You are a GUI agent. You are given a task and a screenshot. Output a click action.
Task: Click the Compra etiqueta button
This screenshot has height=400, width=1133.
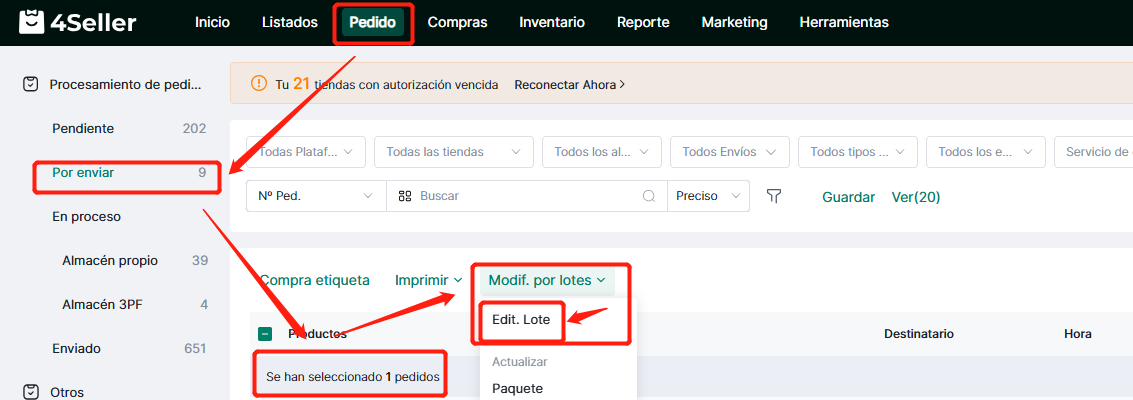(314, 281)
